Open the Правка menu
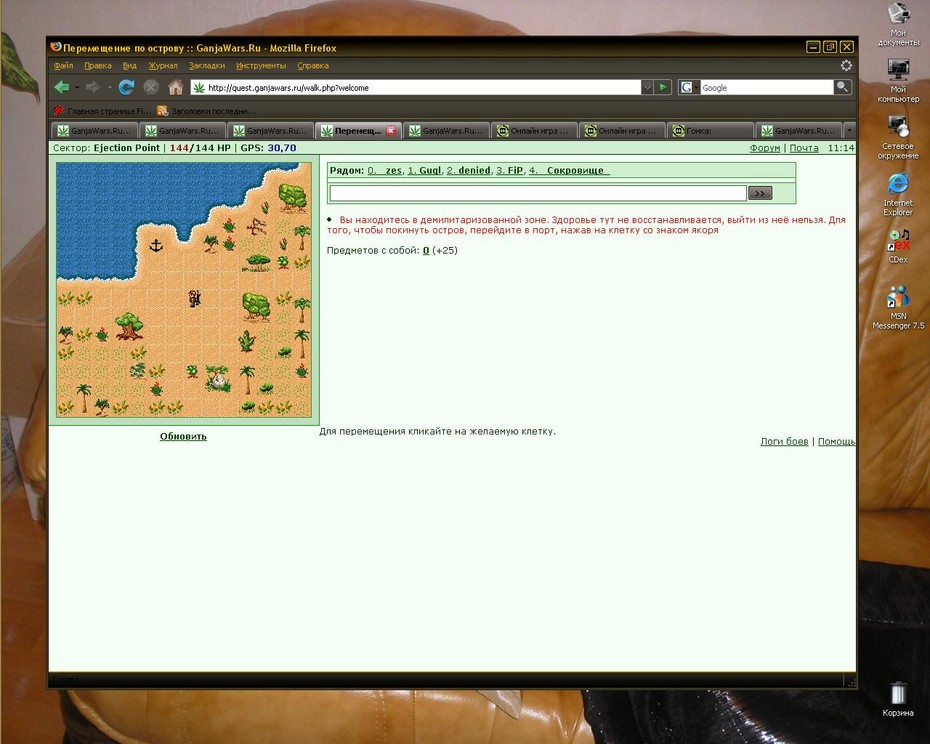Image resolution: width=930 pixels, height=744 pixels. click(x=98, y=65)
